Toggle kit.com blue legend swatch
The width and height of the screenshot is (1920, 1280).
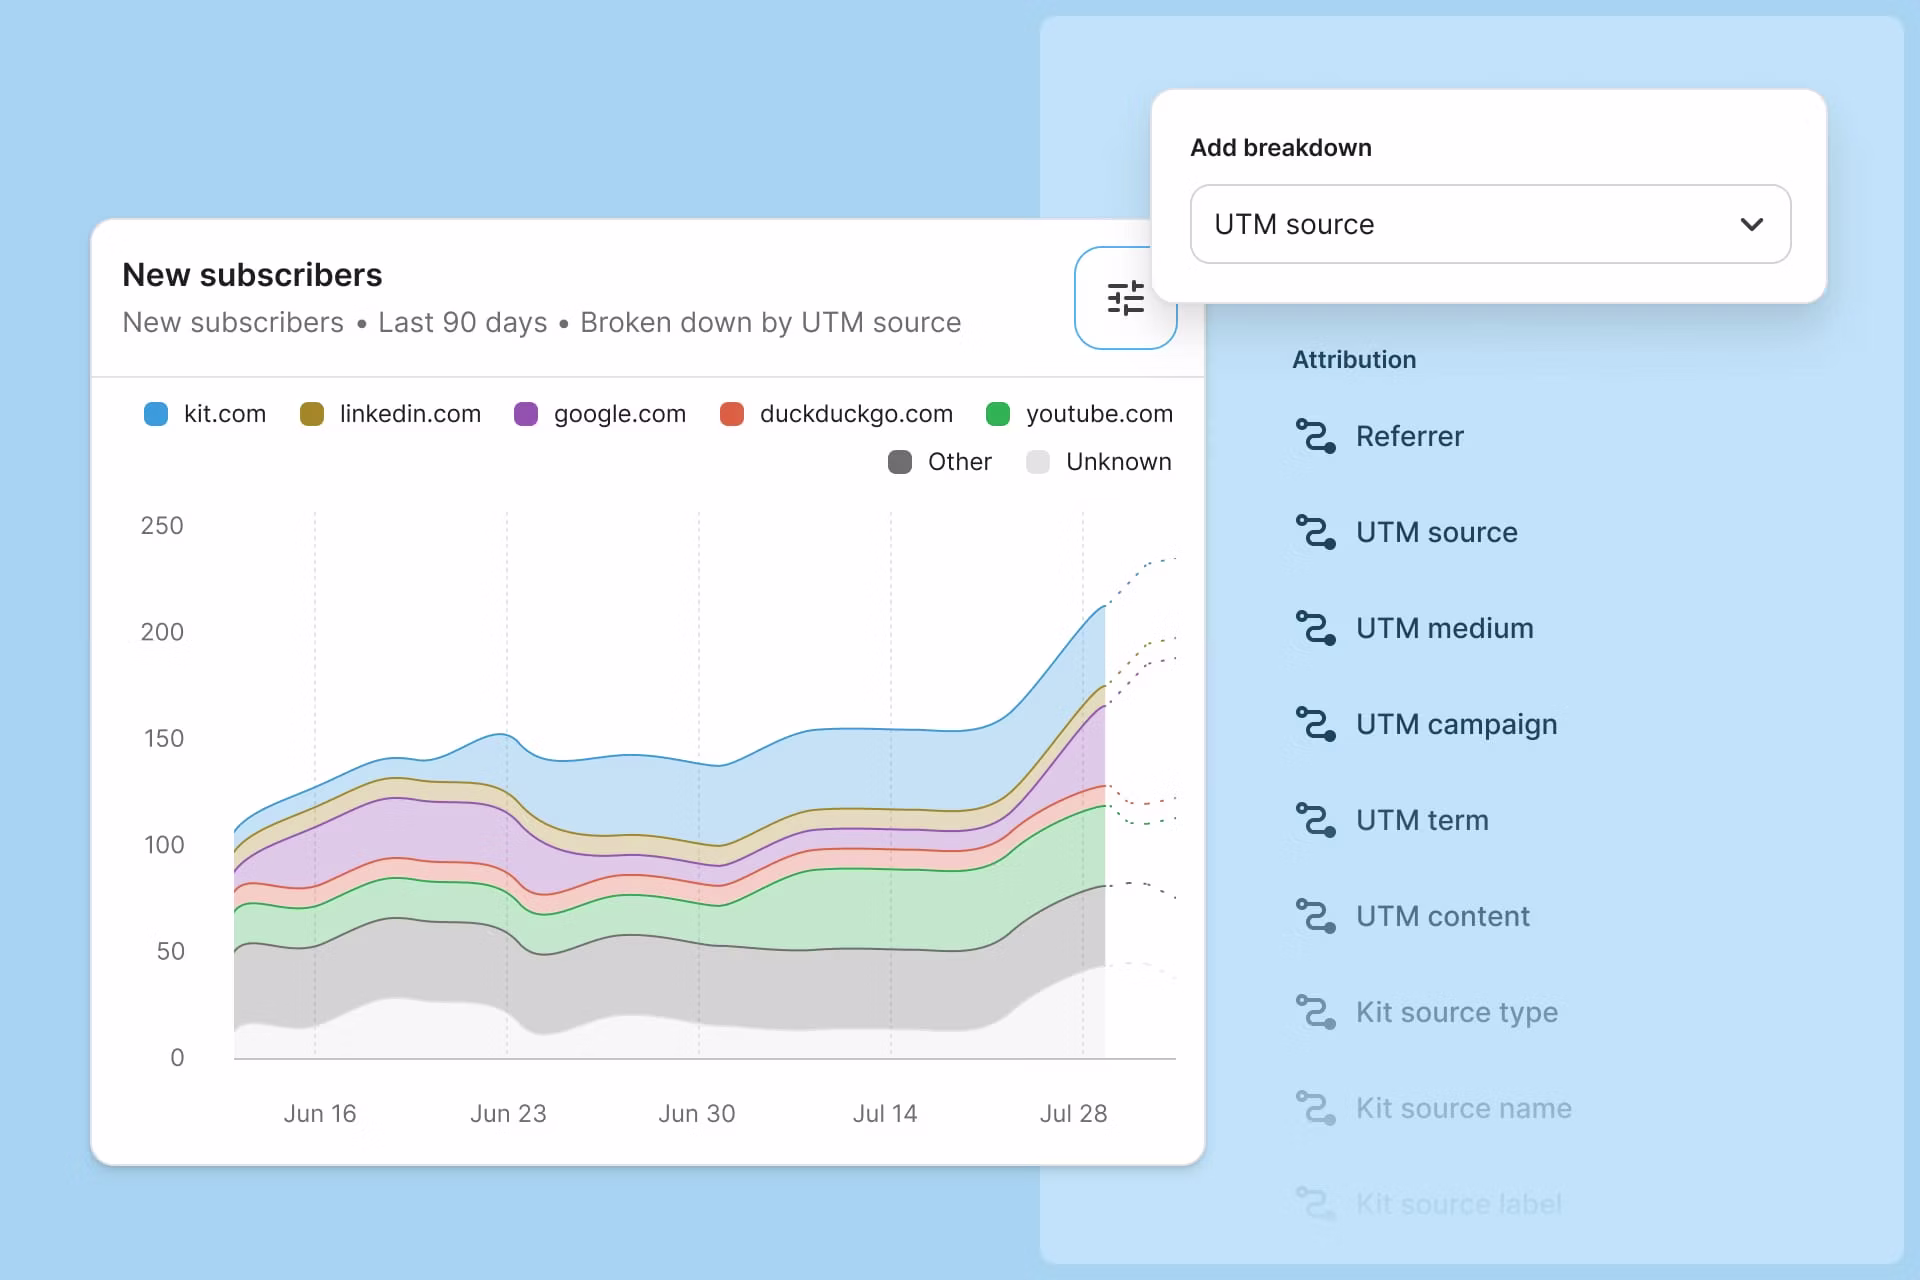tap(156, 414)
